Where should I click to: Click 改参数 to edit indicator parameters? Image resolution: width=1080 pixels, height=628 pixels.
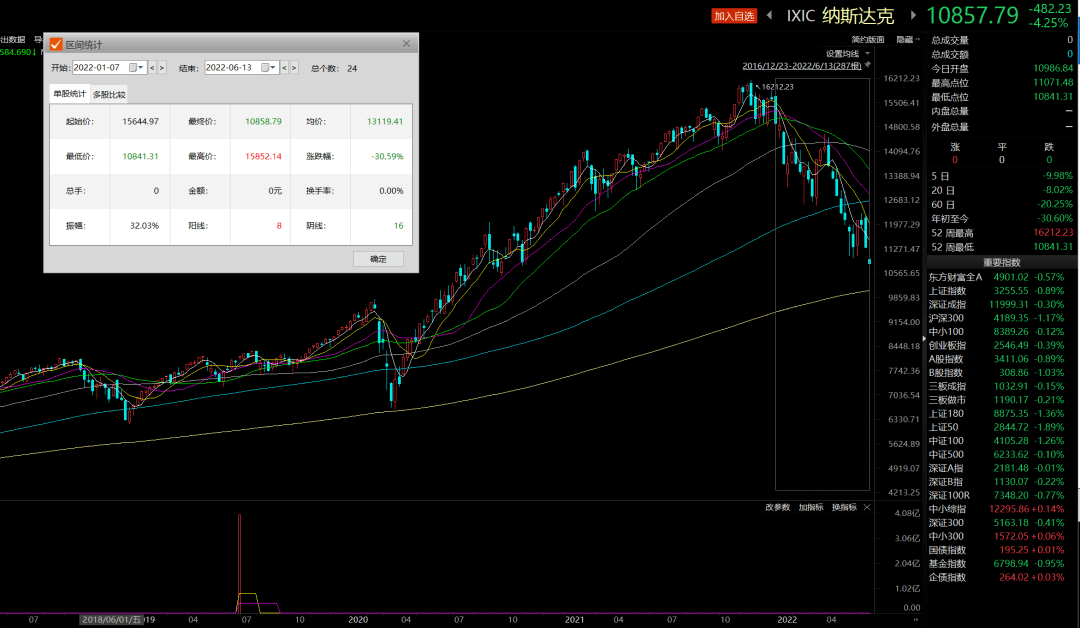777,508
